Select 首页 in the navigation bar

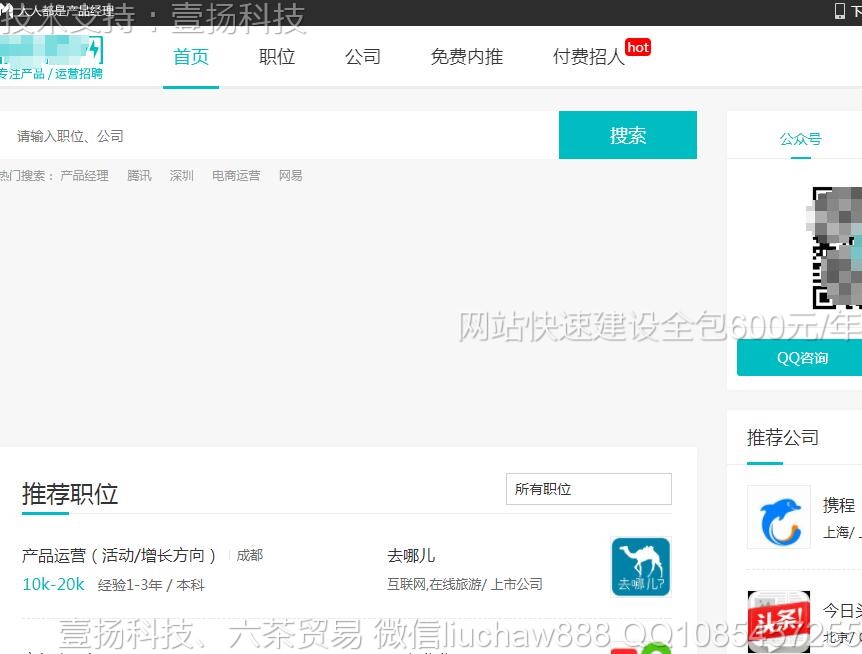pyautogui.click(x=190, y=57)
